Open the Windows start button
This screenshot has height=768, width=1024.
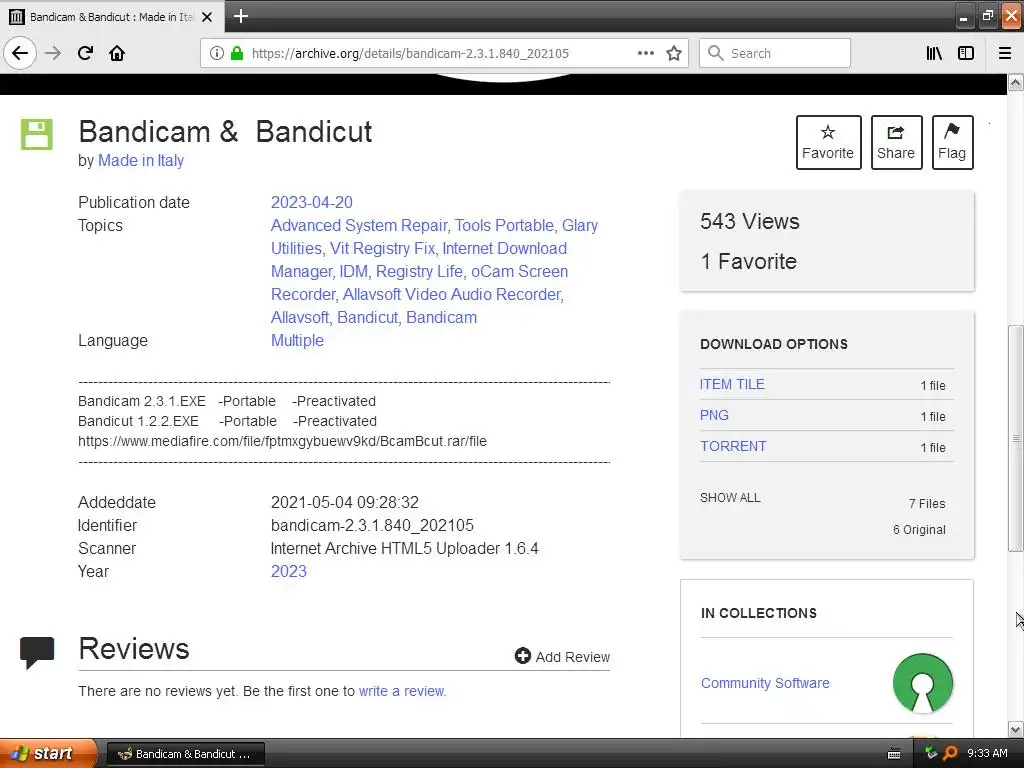tap(48, 753)
